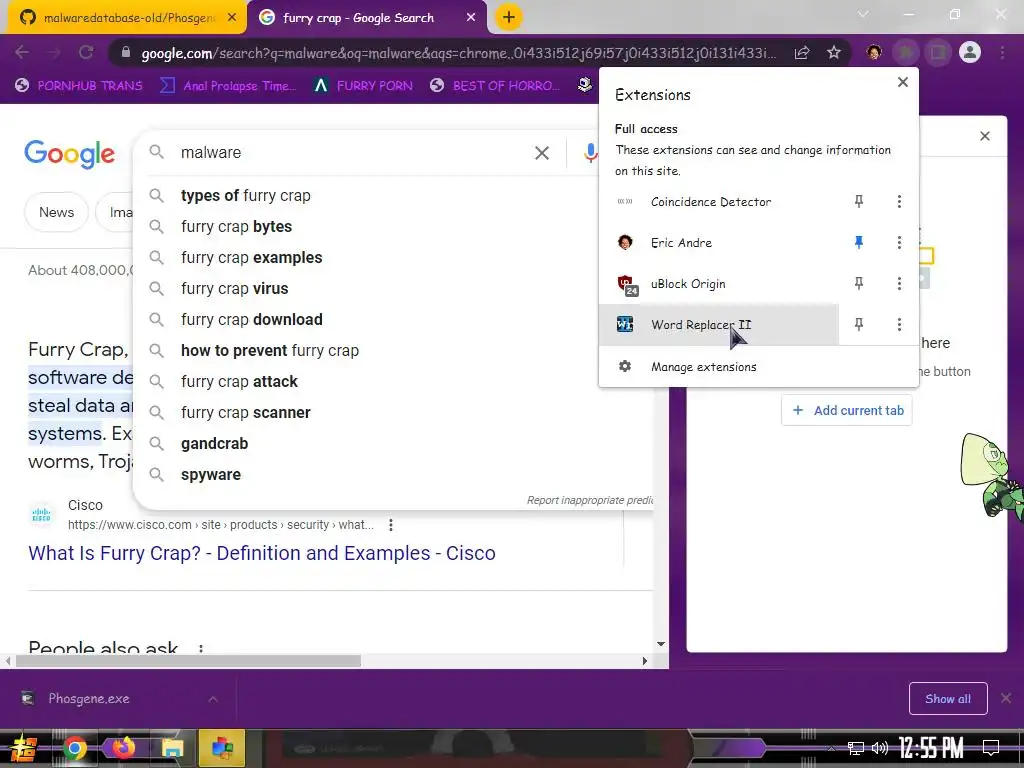Pin the uBlock Origin extension

coord(859,283)
